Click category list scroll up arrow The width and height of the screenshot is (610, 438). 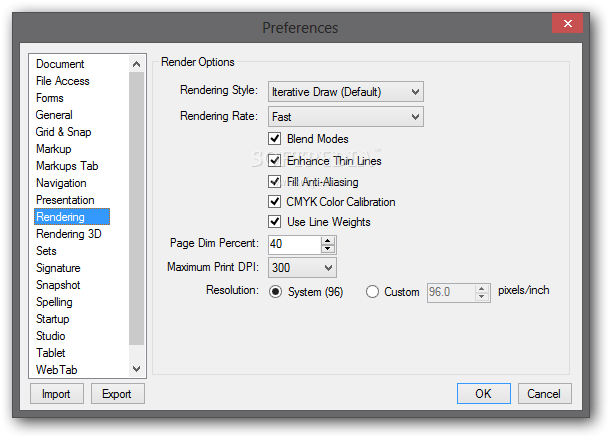[137, 64]
